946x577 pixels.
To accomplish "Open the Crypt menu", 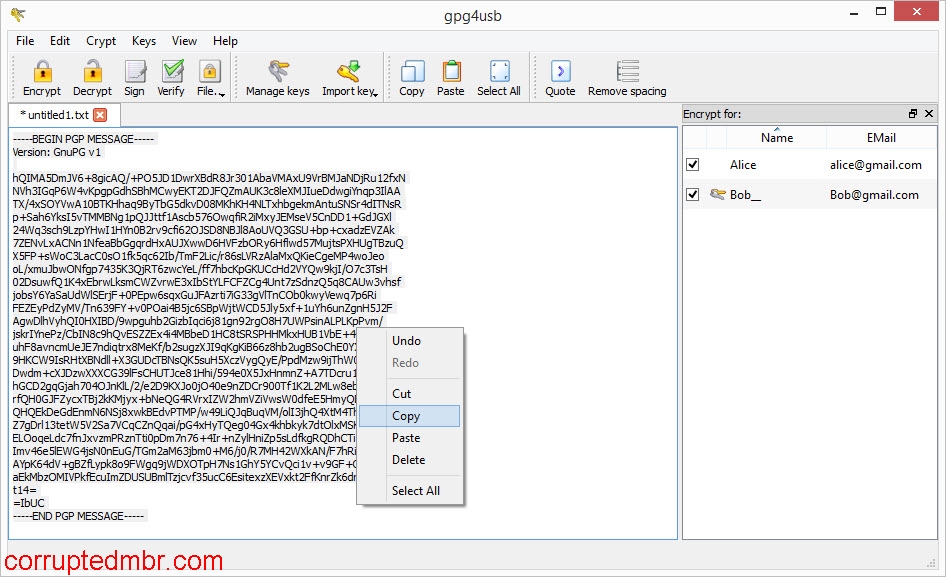I will (x=100, y=41).
